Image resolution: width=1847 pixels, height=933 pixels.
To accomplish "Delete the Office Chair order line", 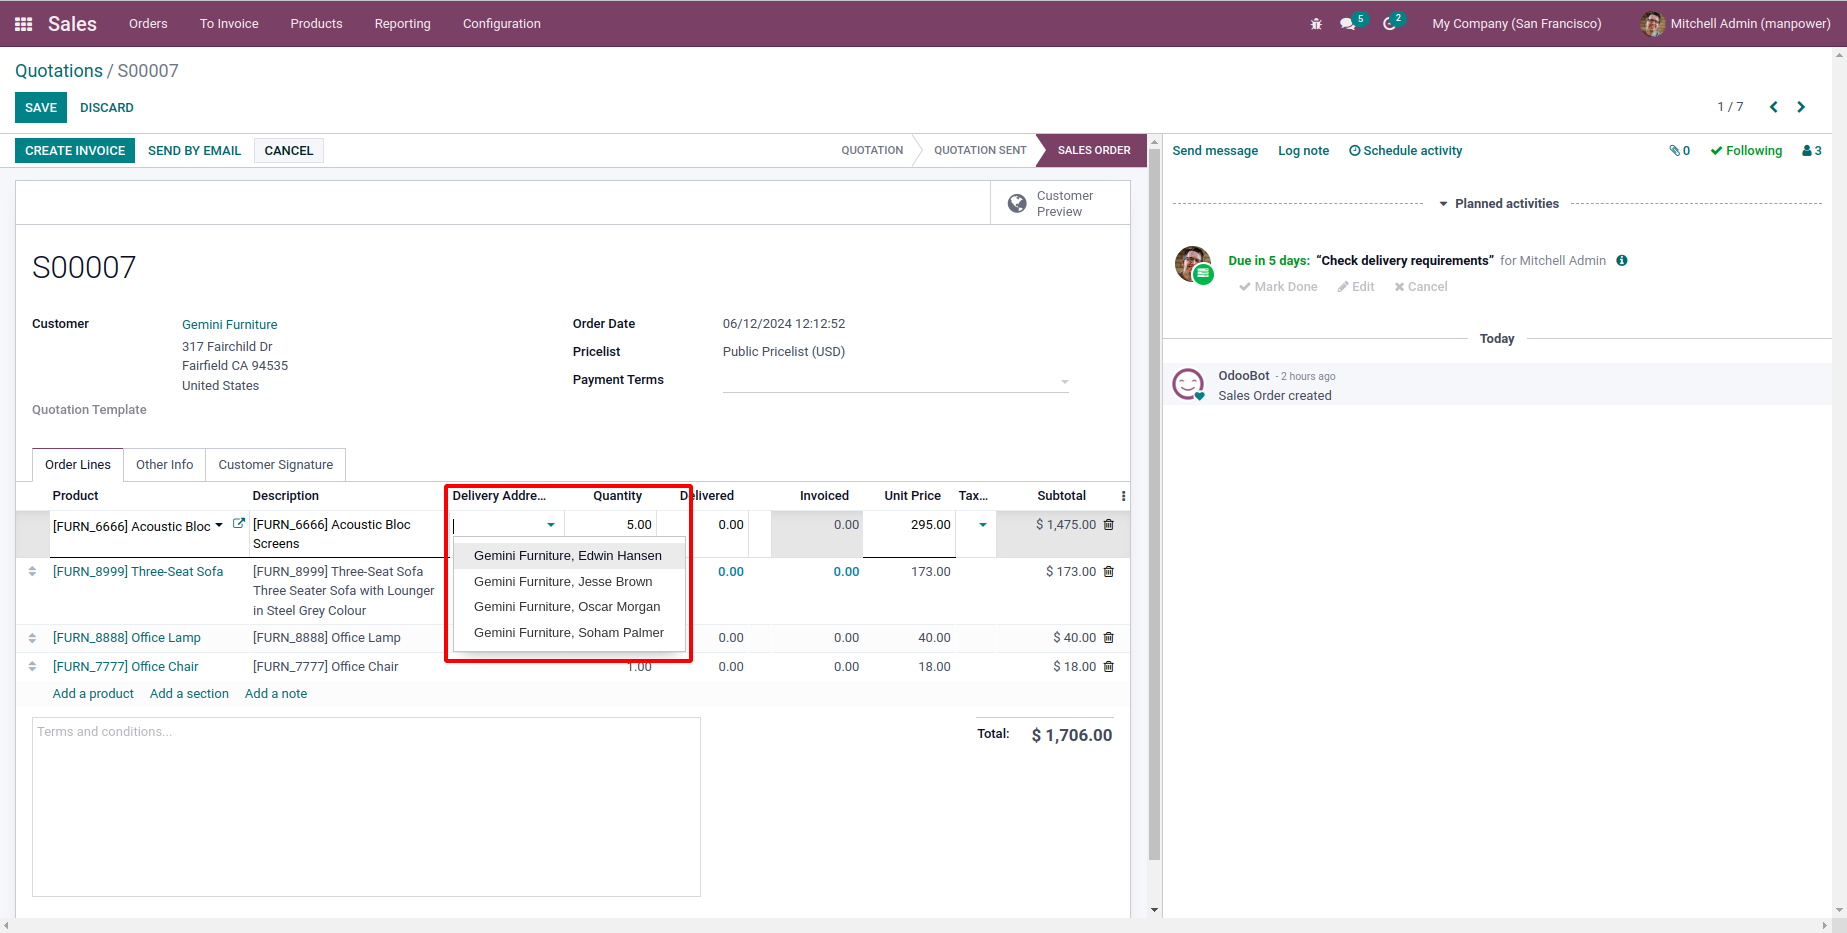I will click(1109, 667).
